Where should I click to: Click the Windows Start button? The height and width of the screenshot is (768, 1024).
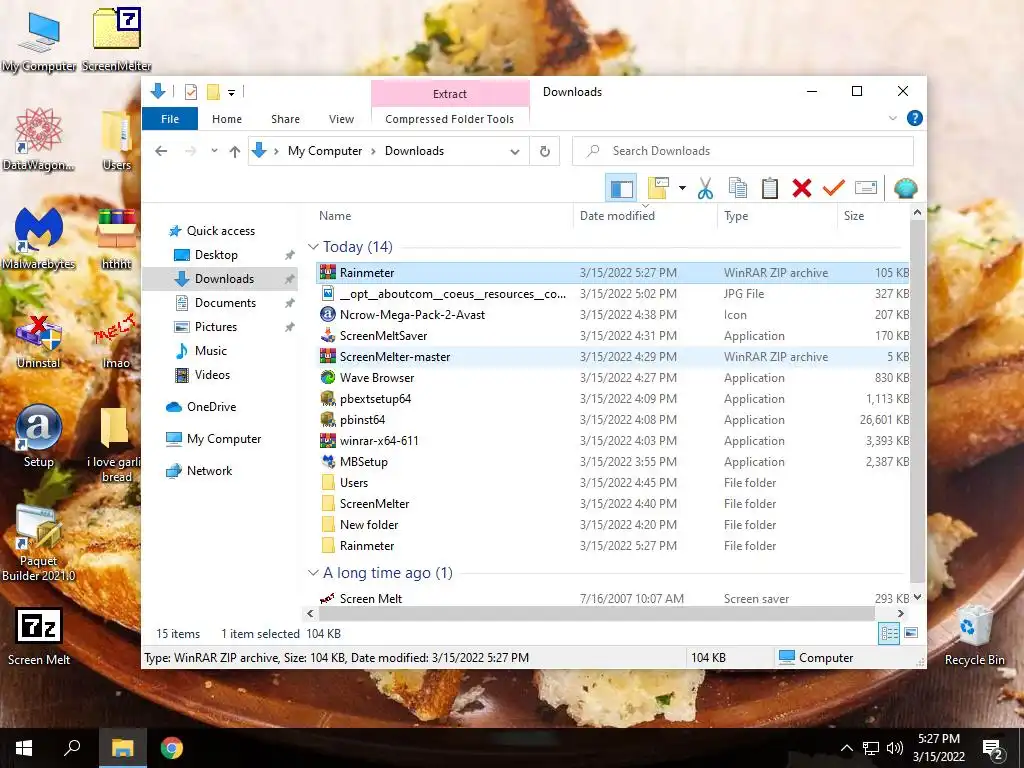point(24,748)
